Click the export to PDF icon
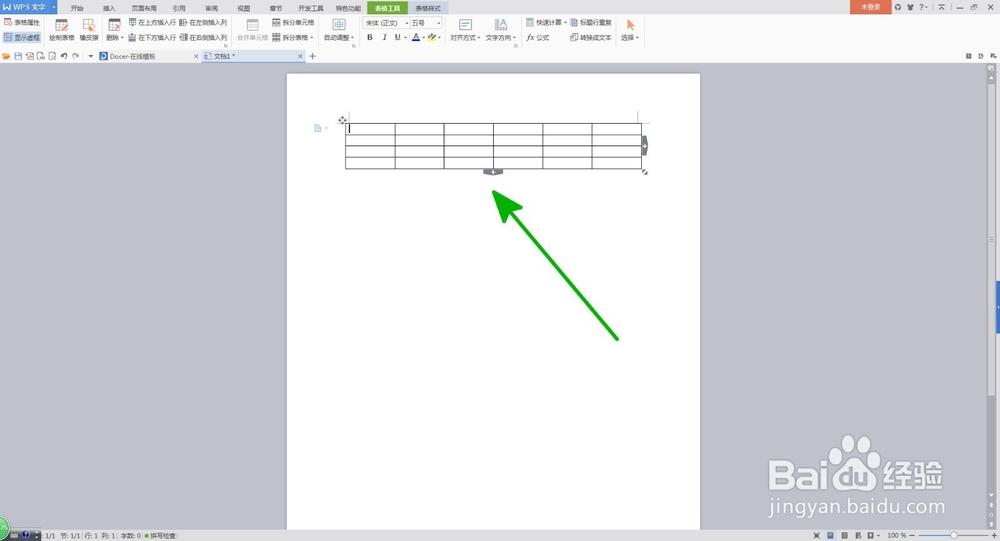The height and width of the screenshot is (541, 1000). (29, 56)
